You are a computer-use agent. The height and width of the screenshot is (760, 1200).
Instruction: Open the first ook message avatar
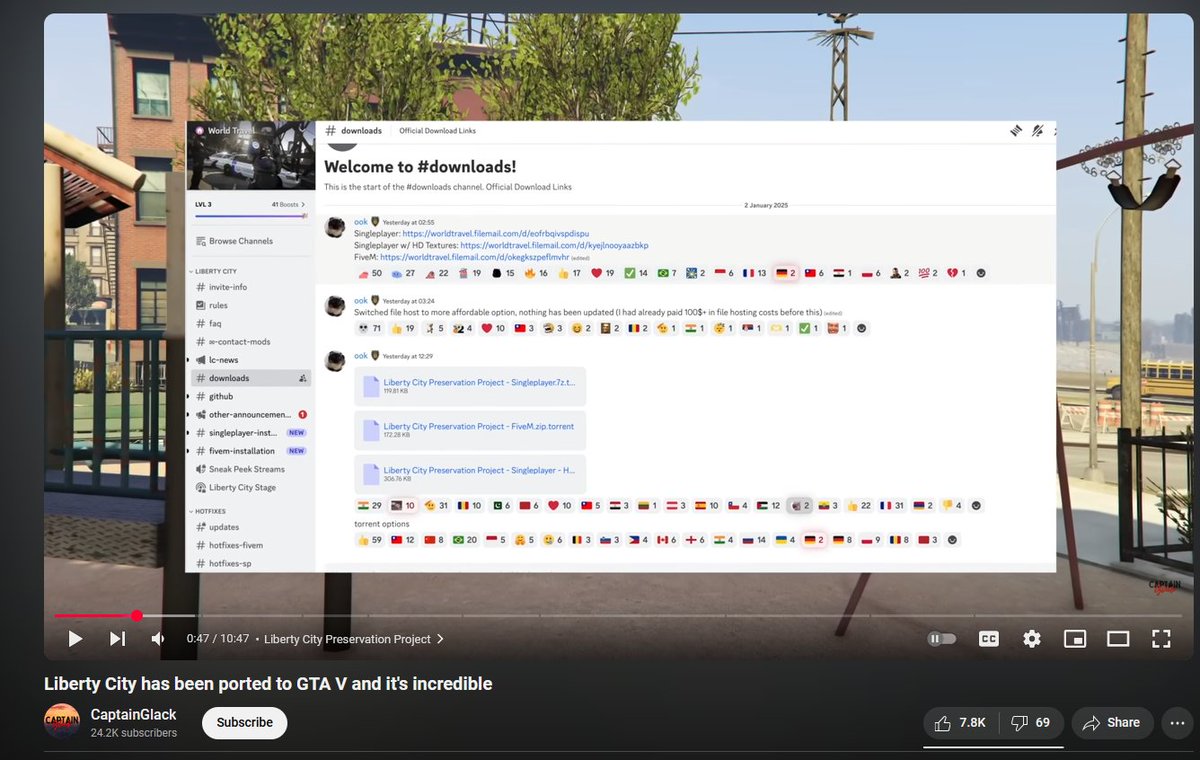tap(336, 227)
